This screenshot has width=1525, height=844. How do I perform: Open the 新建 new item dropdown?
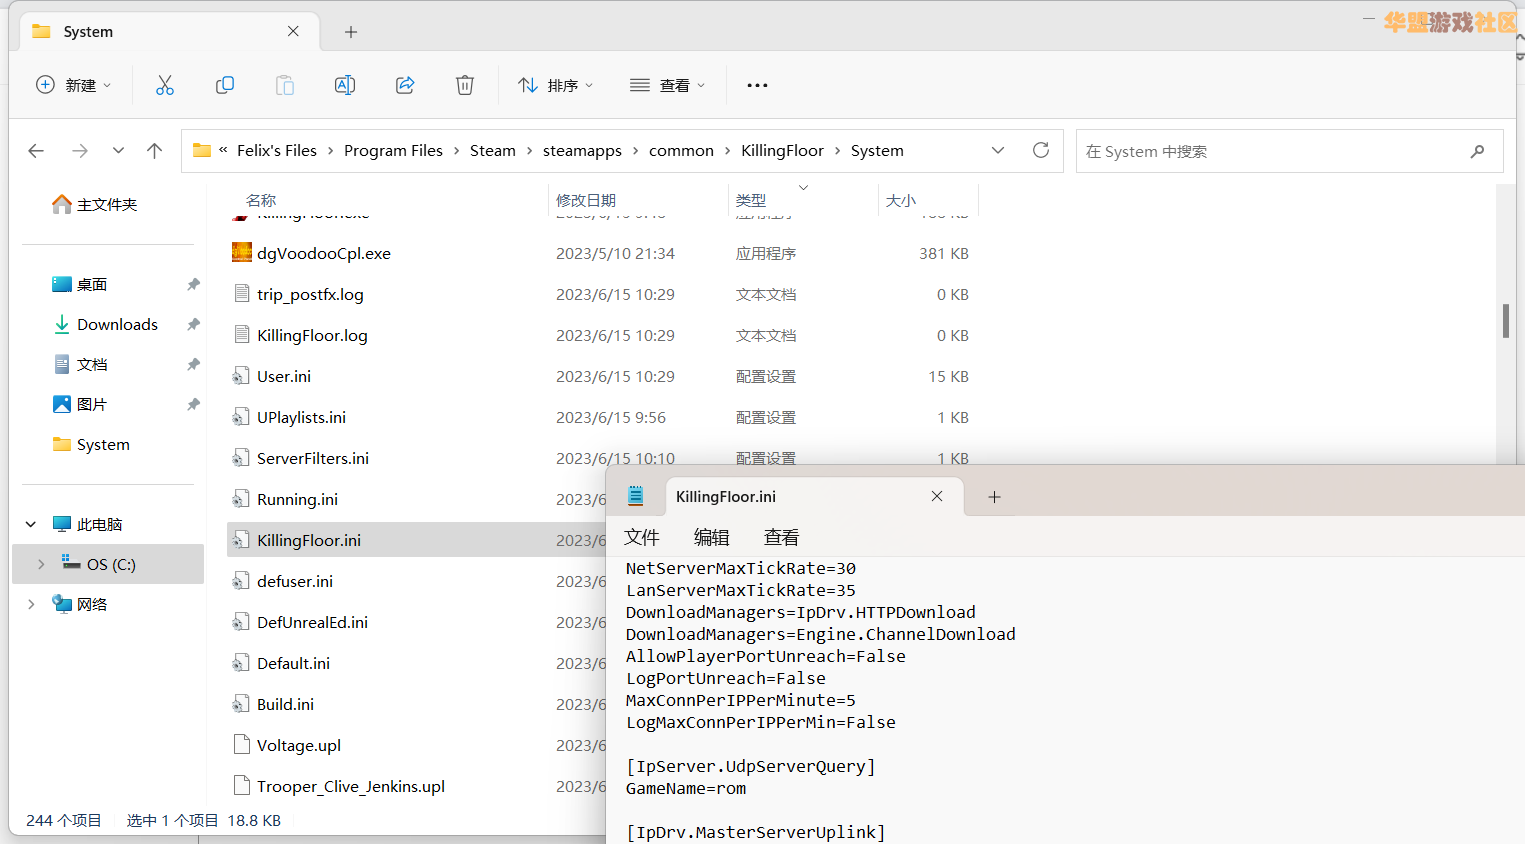click(x=74, y=85)
